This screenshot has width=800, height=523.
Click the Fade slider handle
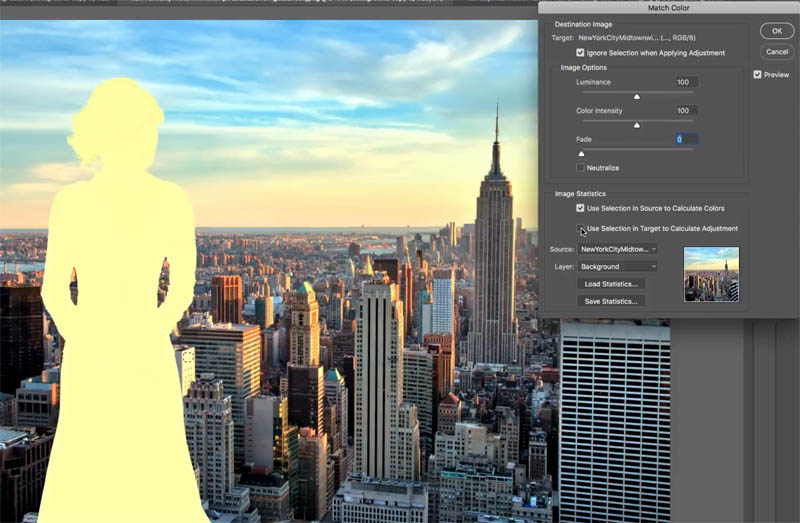(x=581, y=154)
